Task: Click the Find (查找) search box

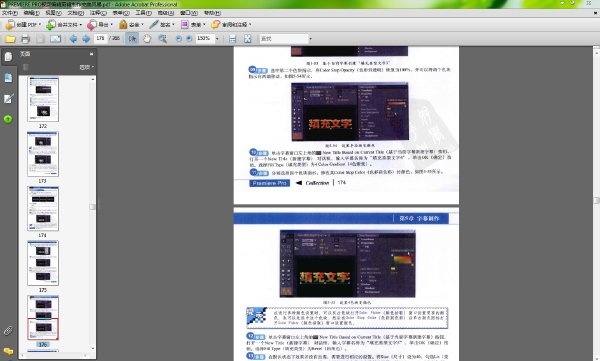Action: click(283, 39)
